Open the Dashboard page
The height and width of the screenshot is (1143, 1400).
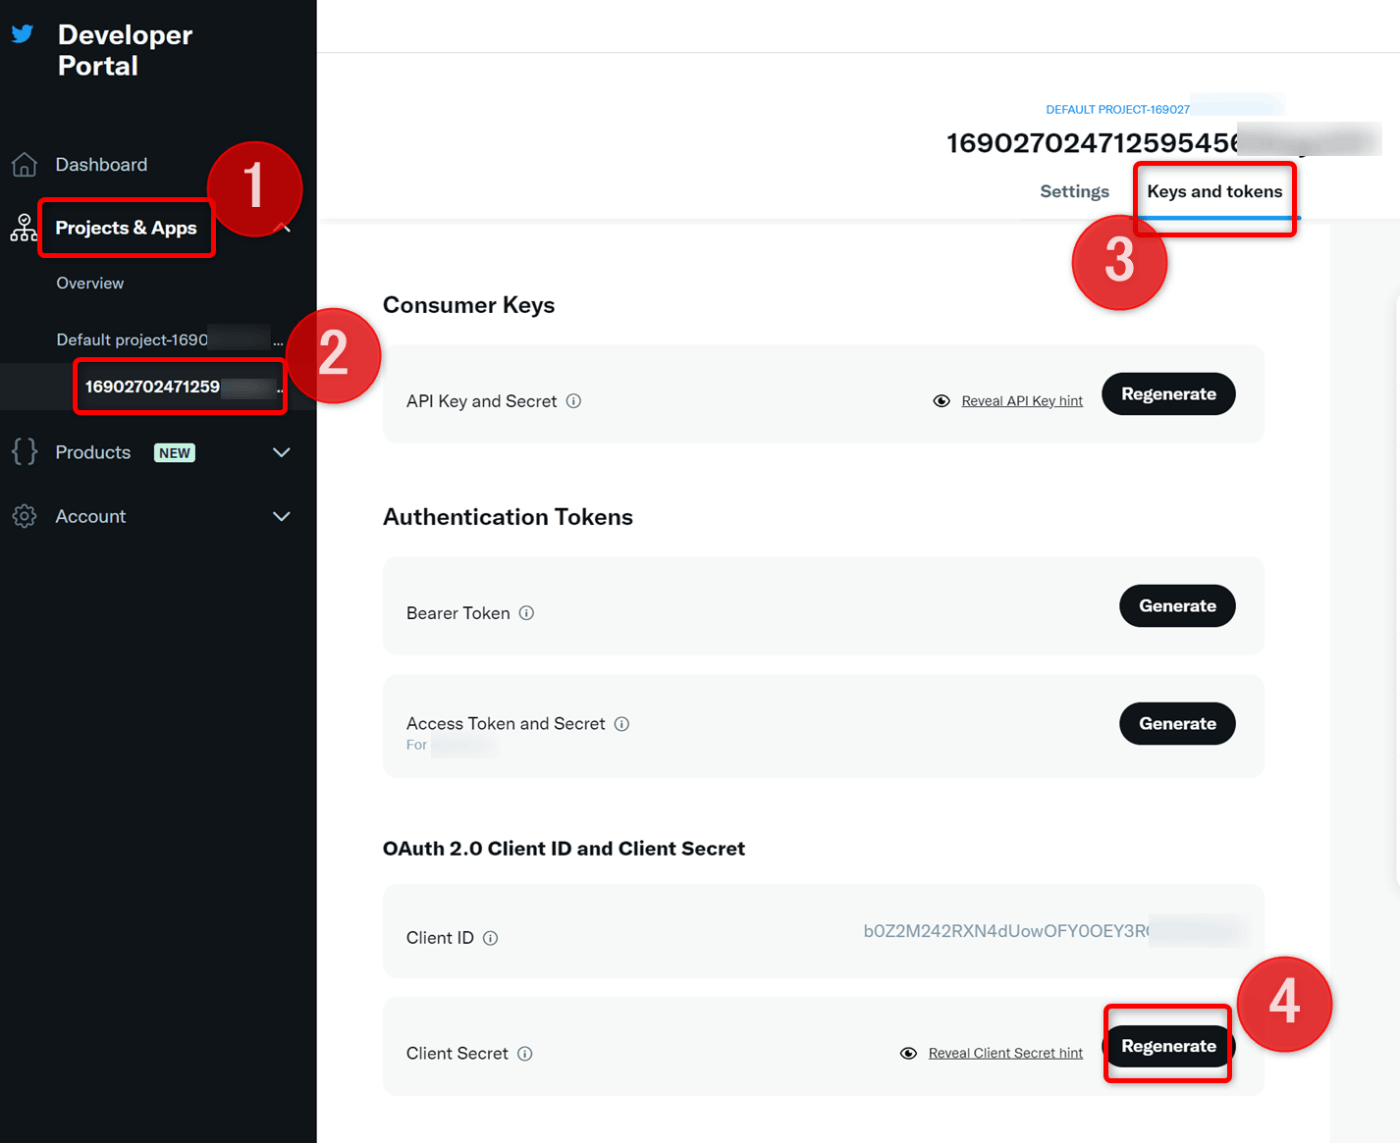(101, 165)
